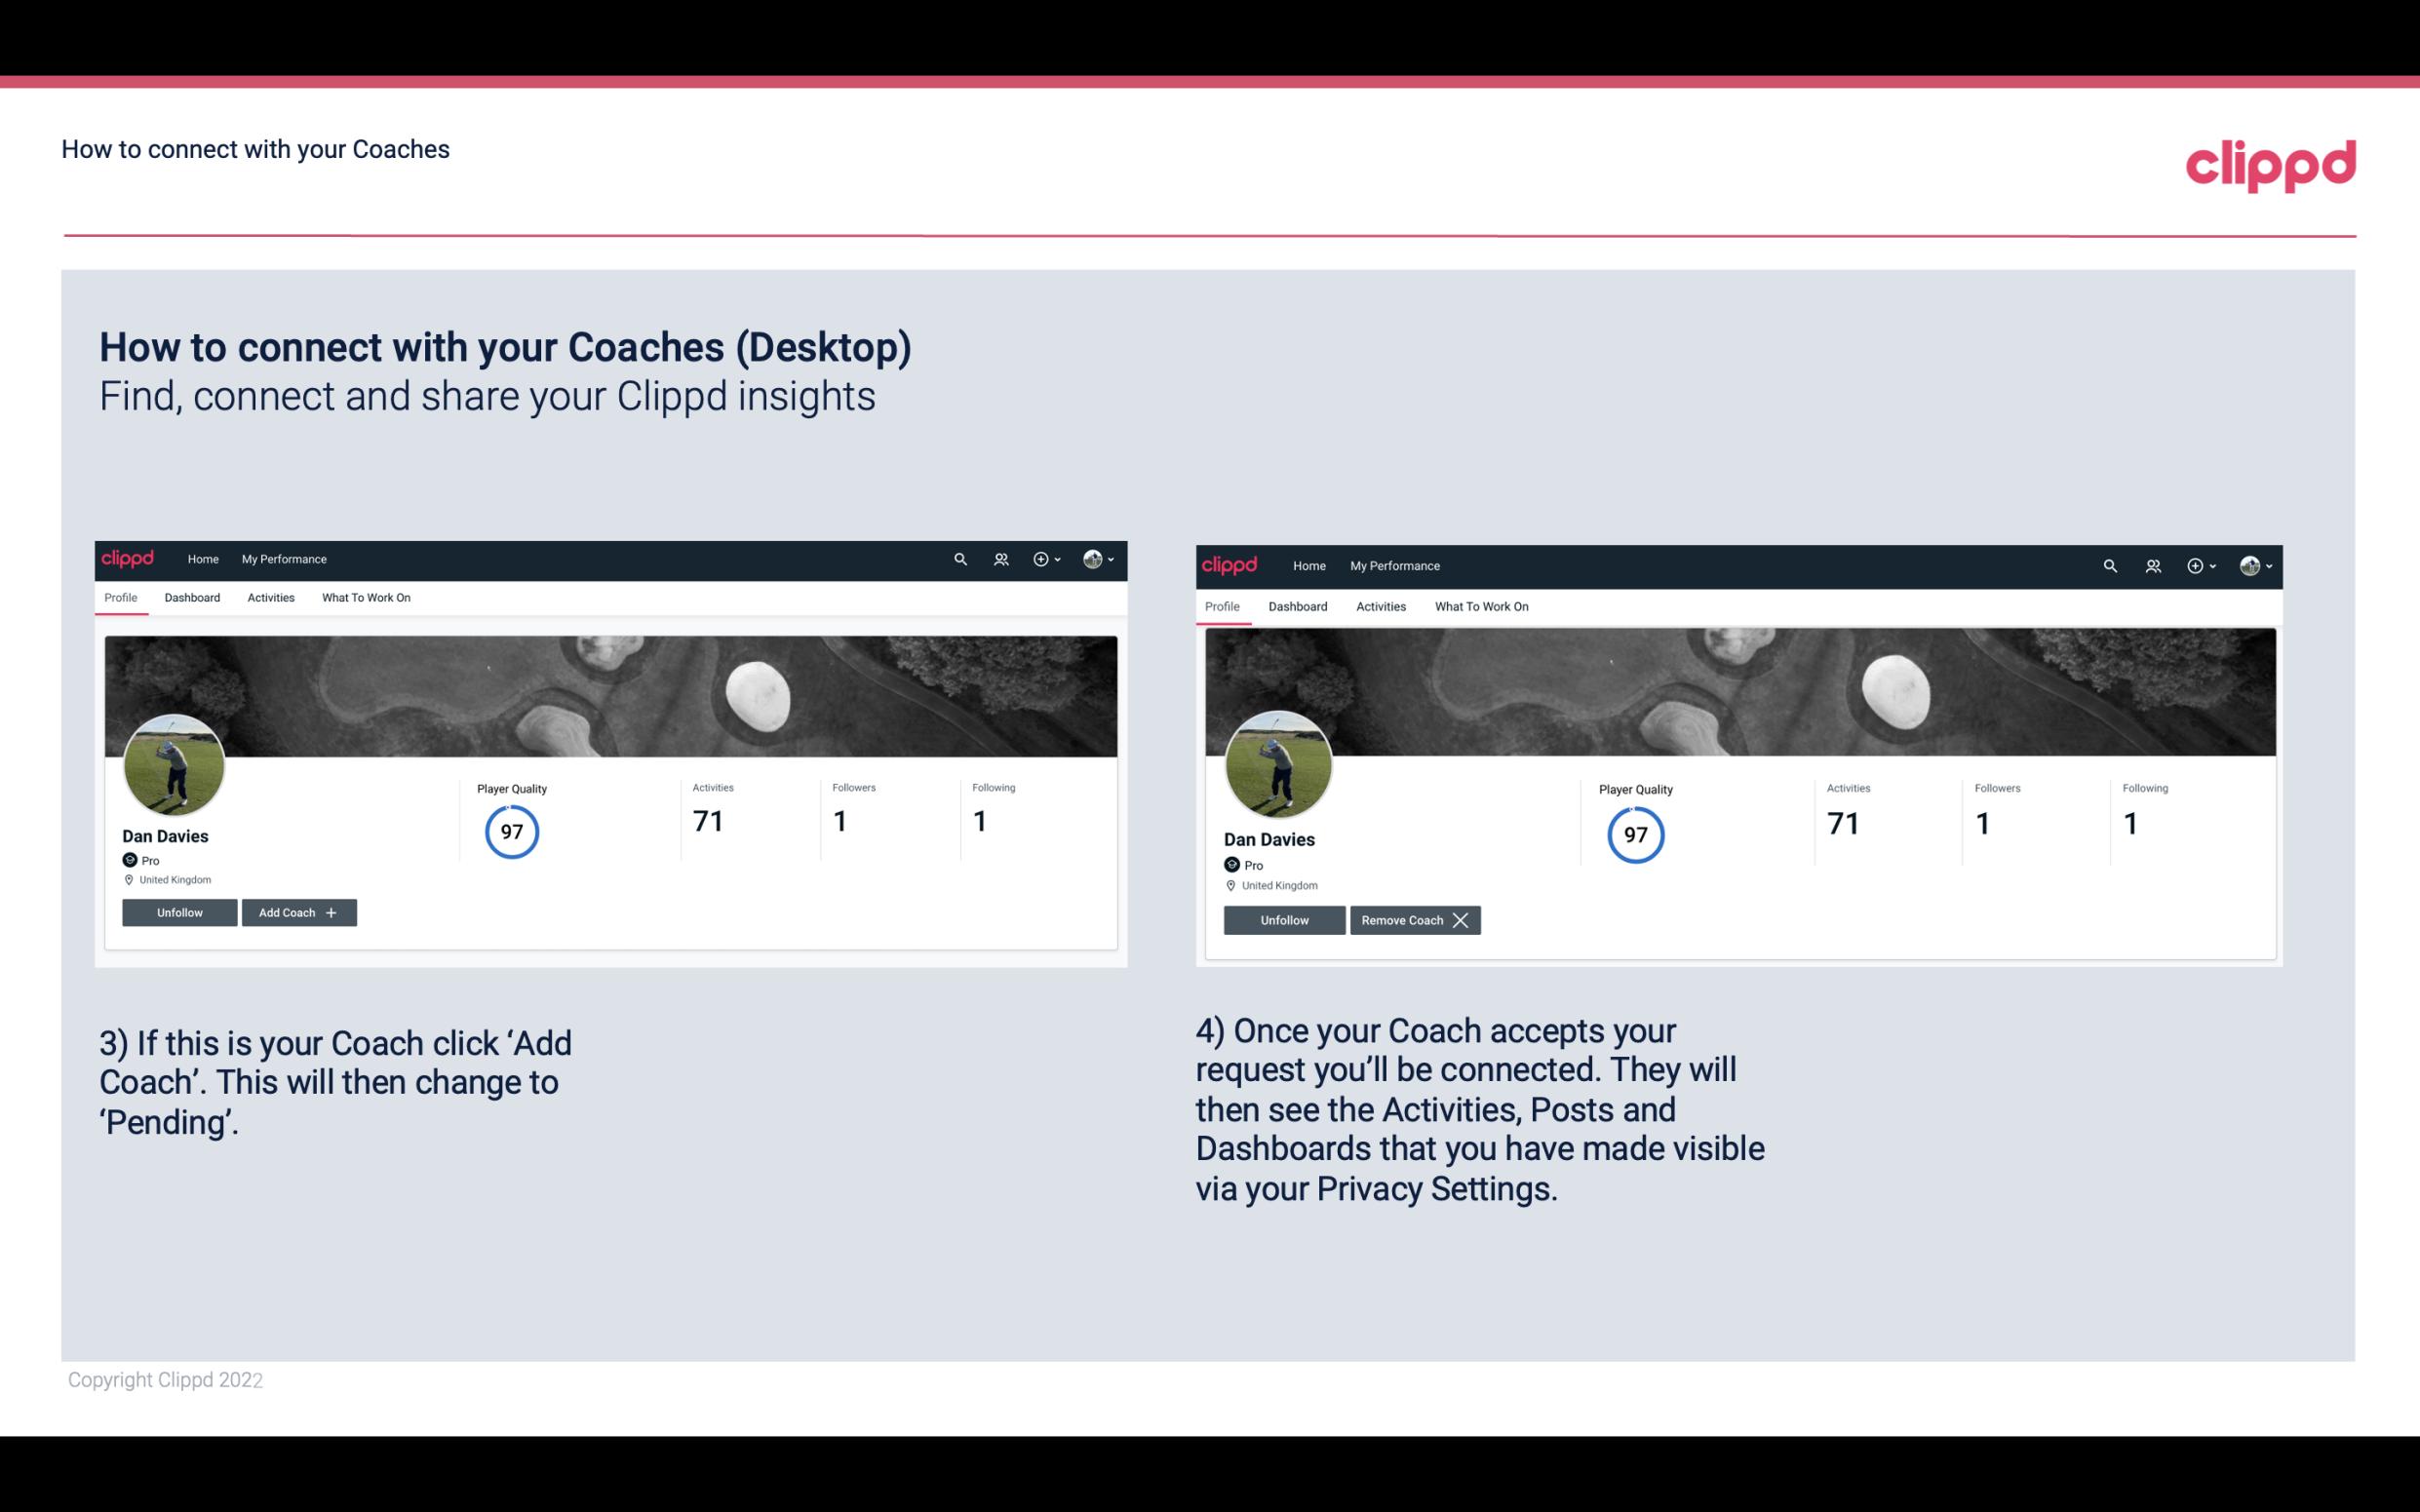
Task: Expand 'My Performance' dropdown right navbar
Action: coord(1394,564)
